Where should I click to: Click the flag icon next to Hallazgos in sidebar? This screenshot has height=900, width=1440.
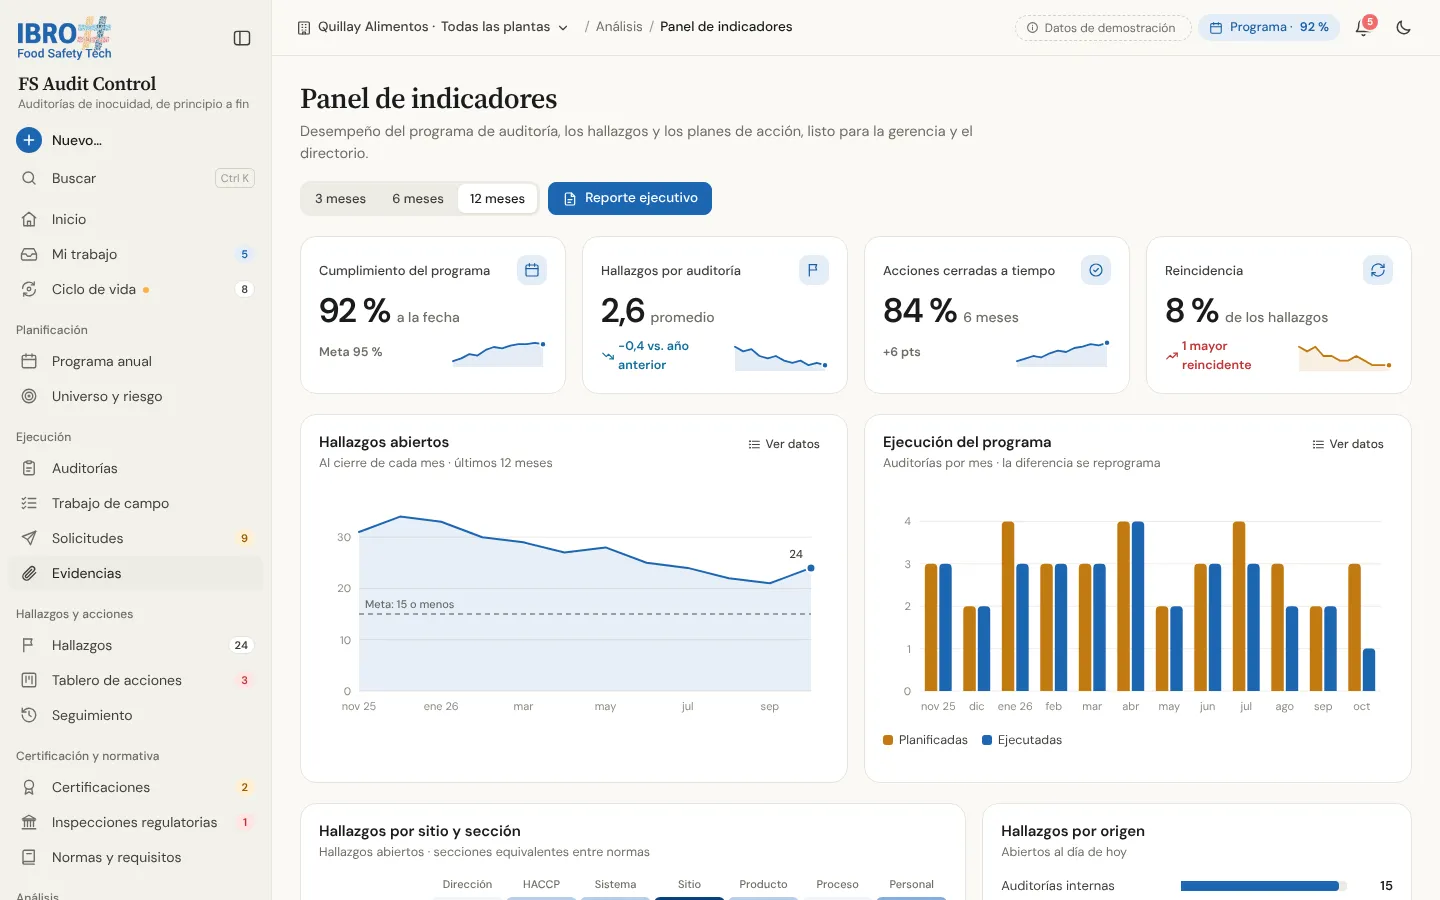coord(29,645)
